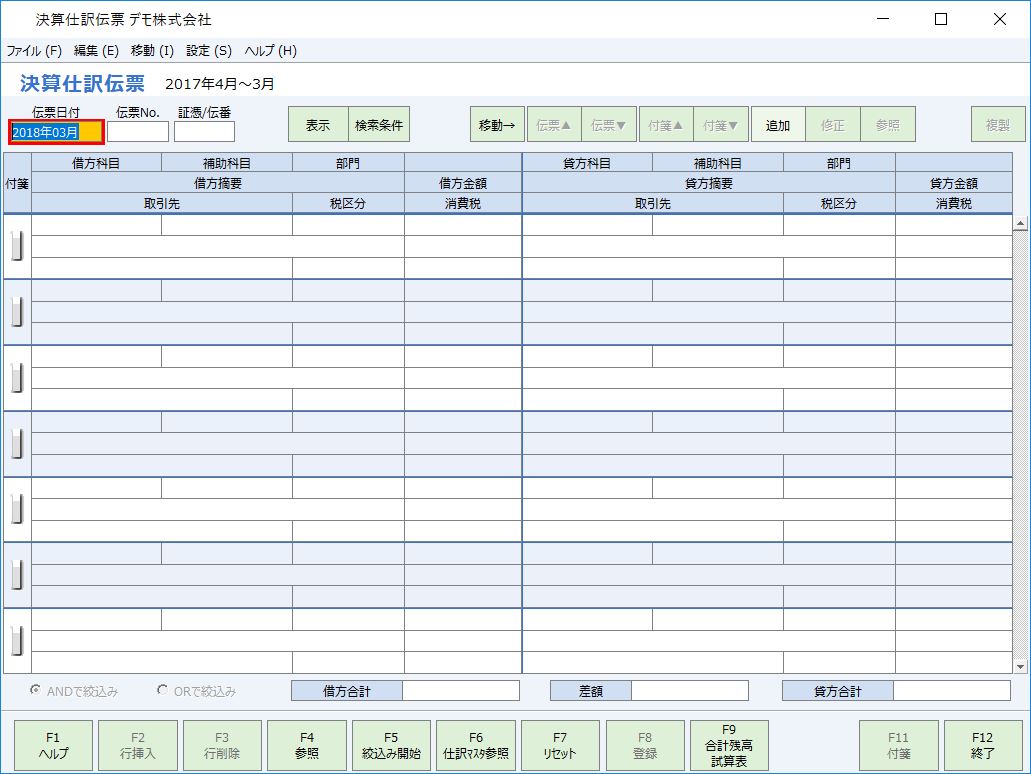Select the ORで絞込み radio button

160,690
